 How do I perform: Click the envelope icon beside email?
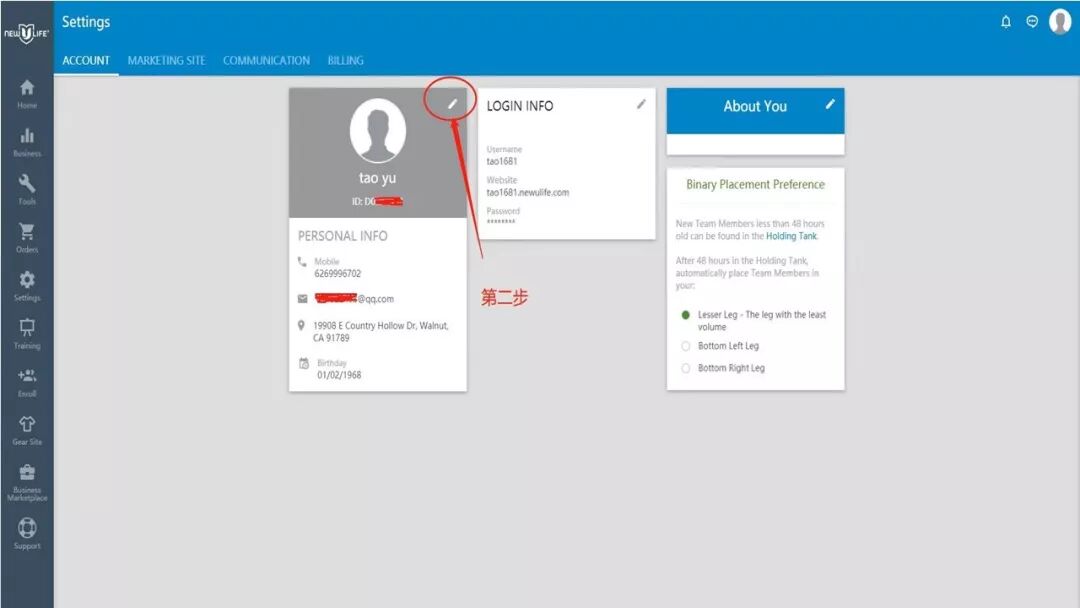tap(302, 299)
